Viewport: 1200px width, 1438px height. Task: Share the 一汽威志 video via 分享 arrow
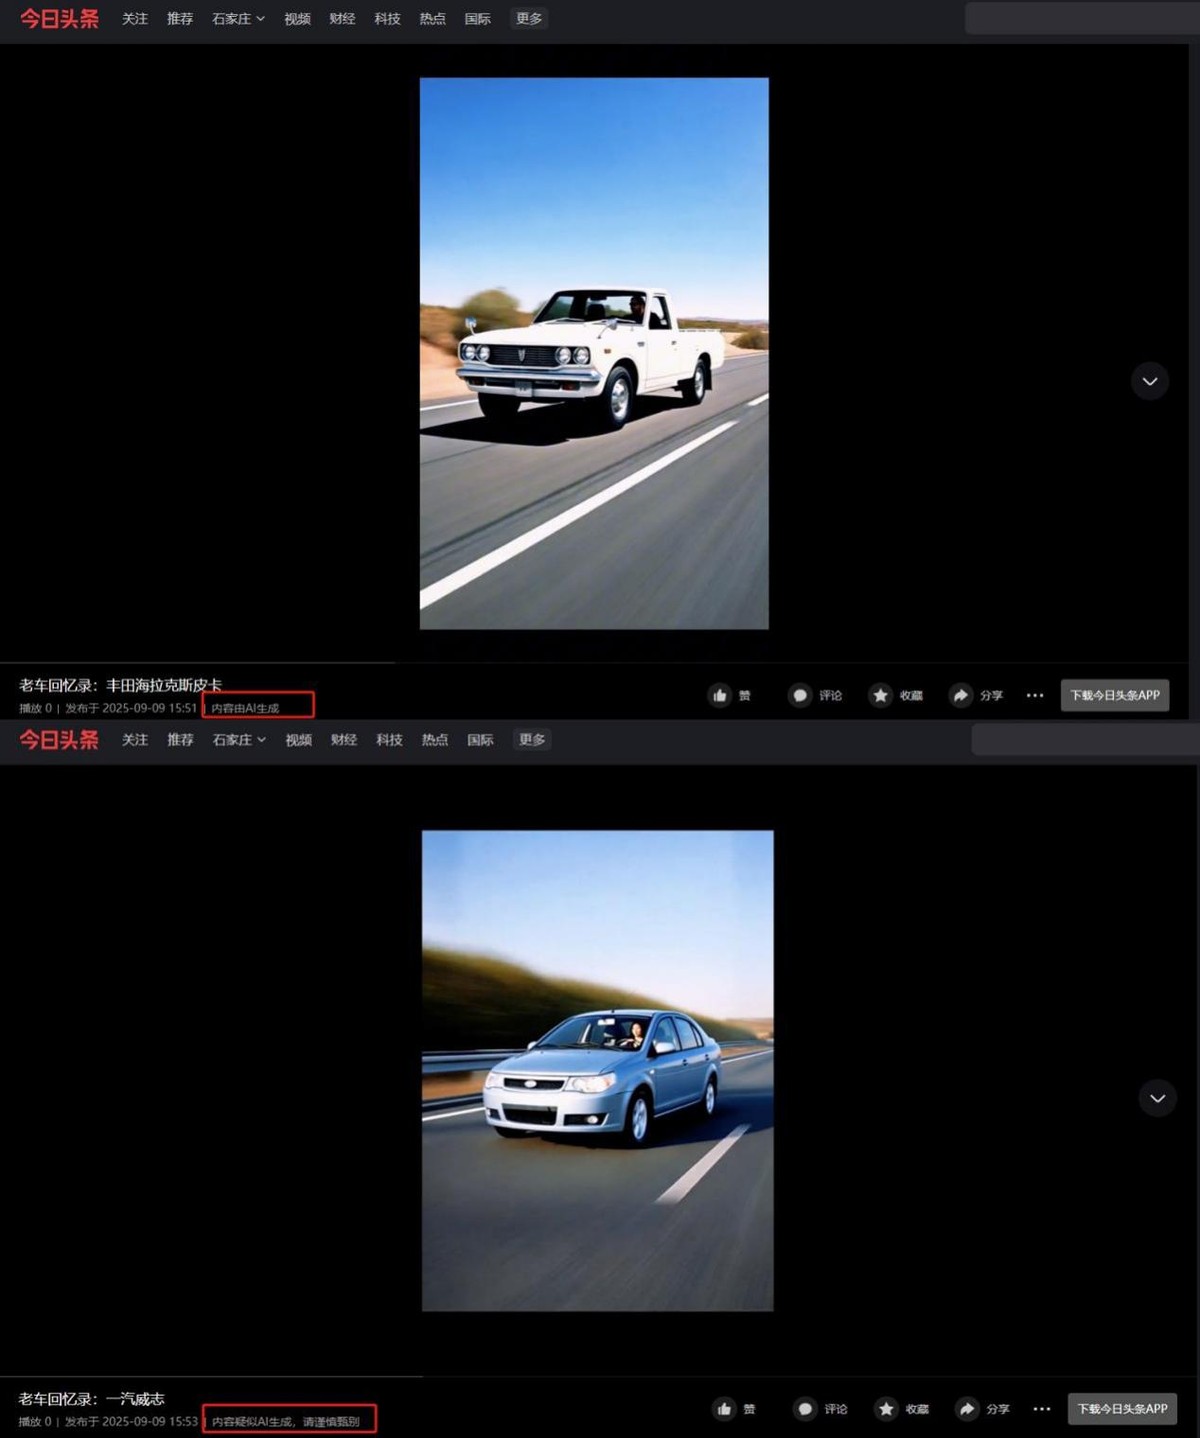(966, 1409)
